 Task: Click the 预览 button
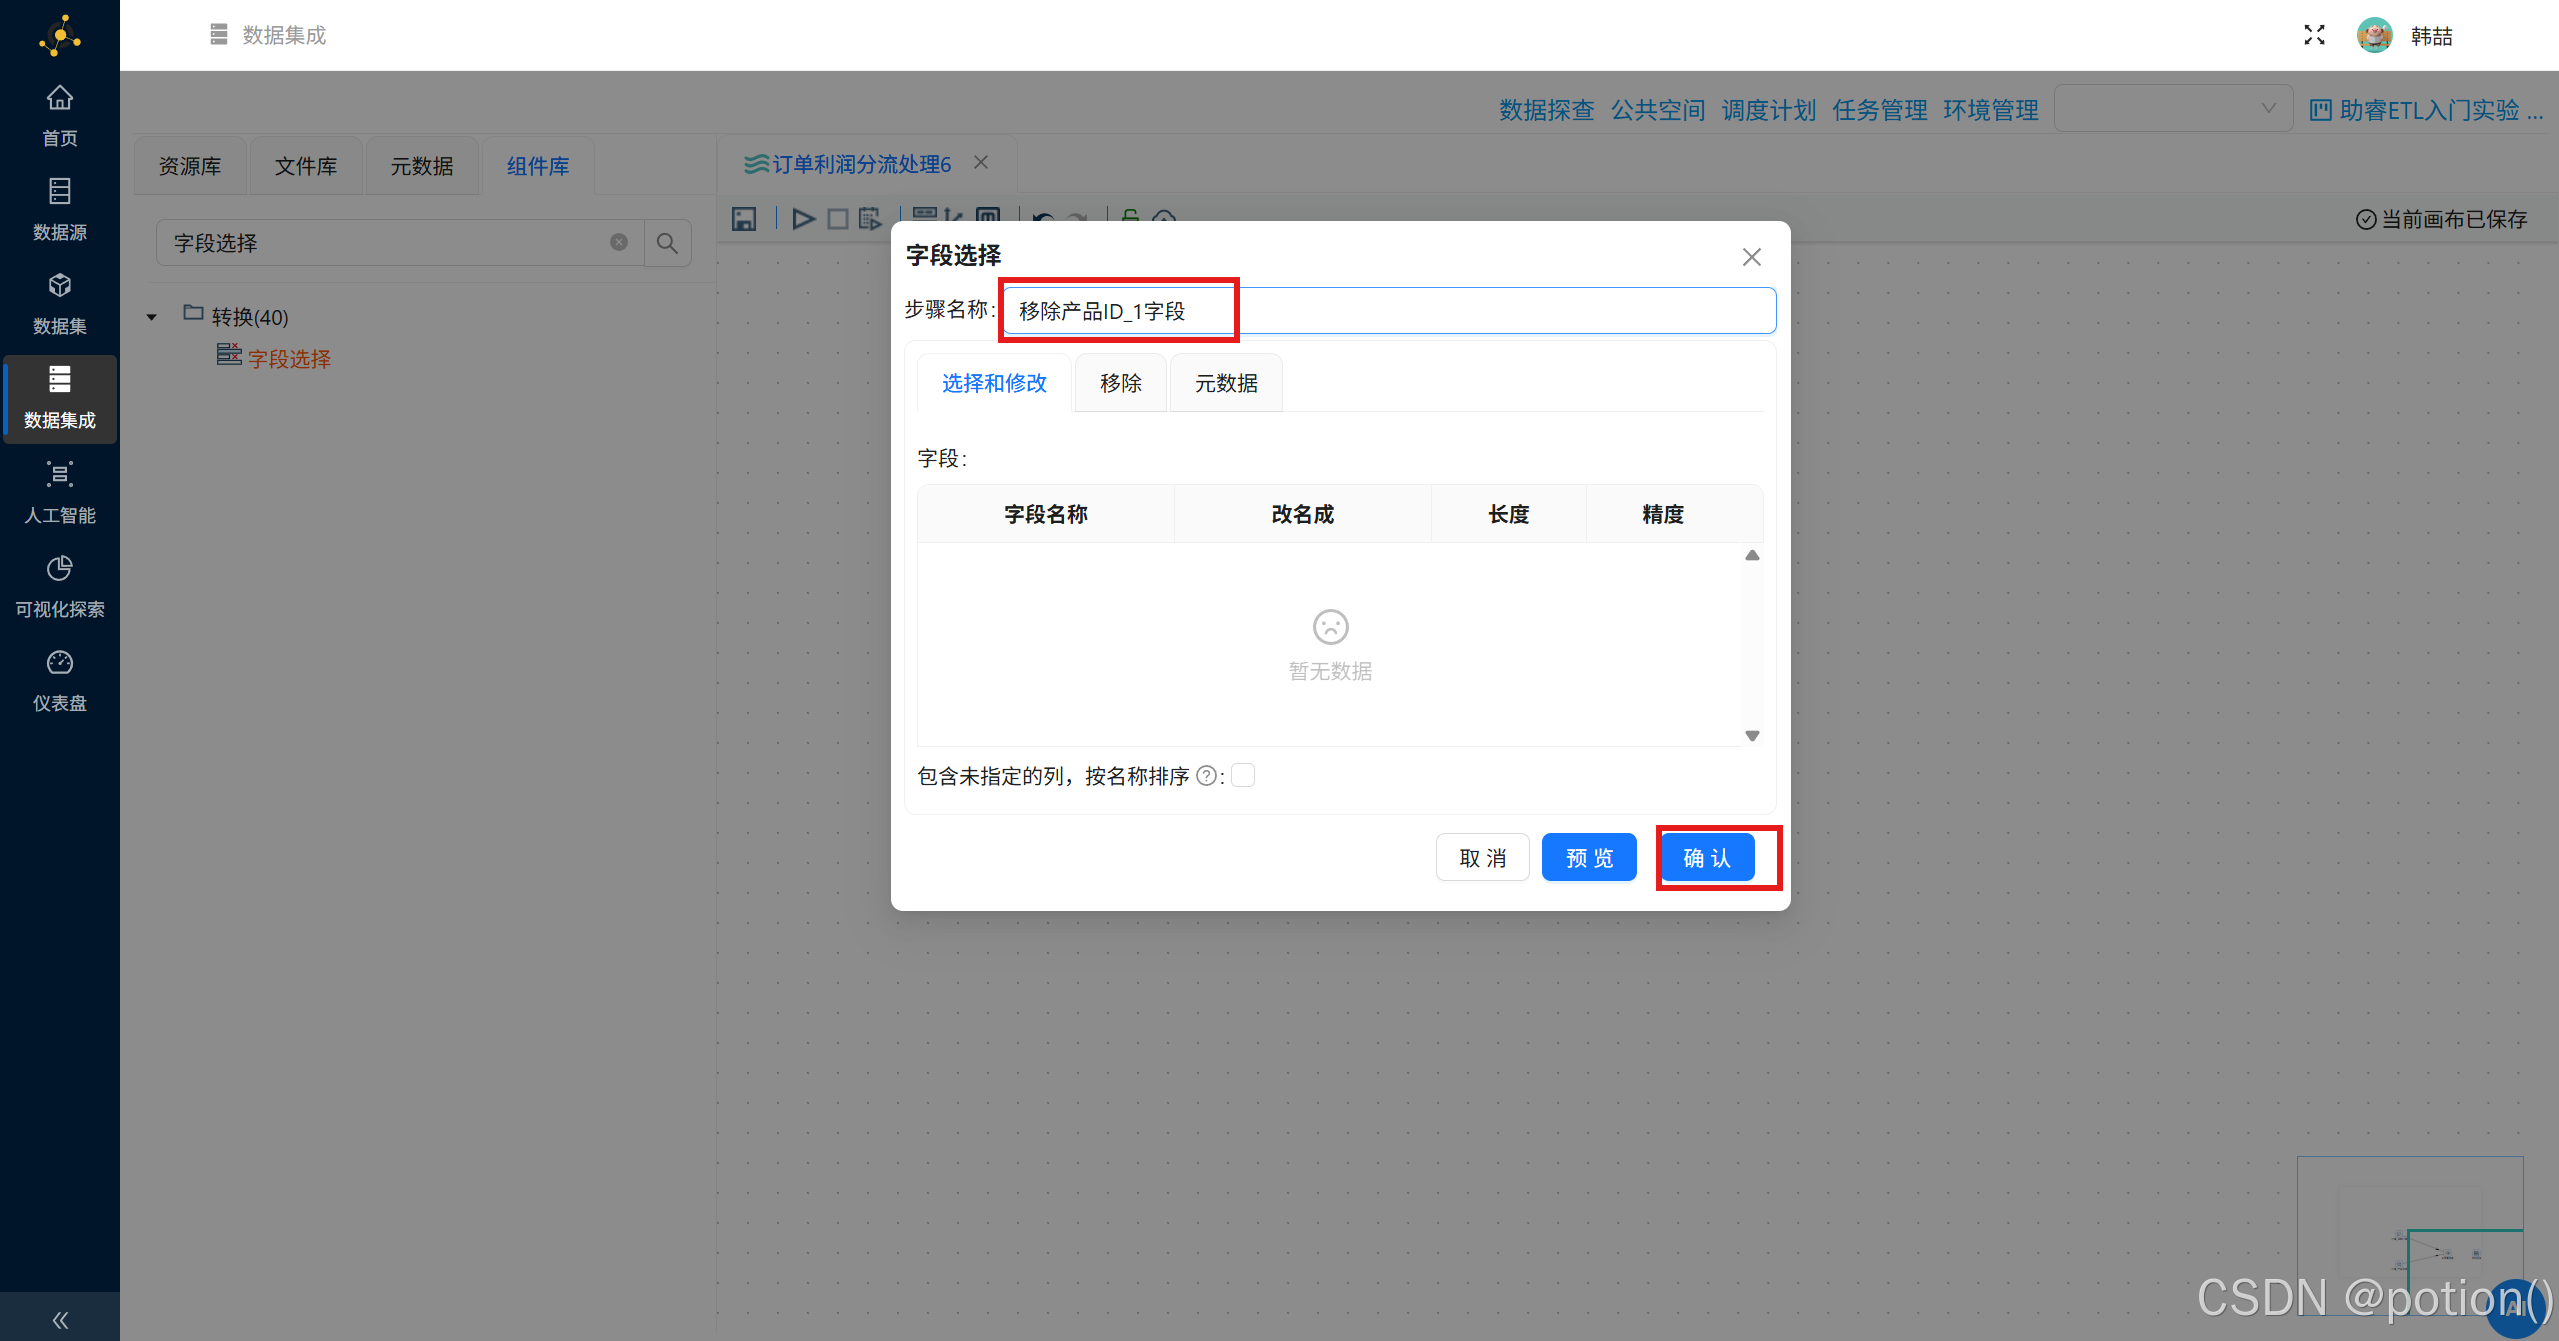tap(1589, 857)
